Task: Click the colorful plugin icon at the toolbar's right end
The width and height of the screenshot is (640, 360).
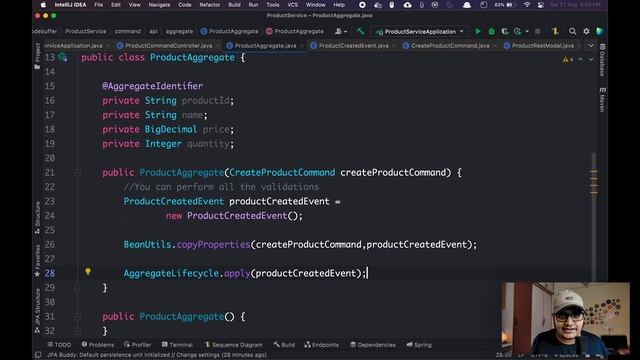Action: click(600, 31)
